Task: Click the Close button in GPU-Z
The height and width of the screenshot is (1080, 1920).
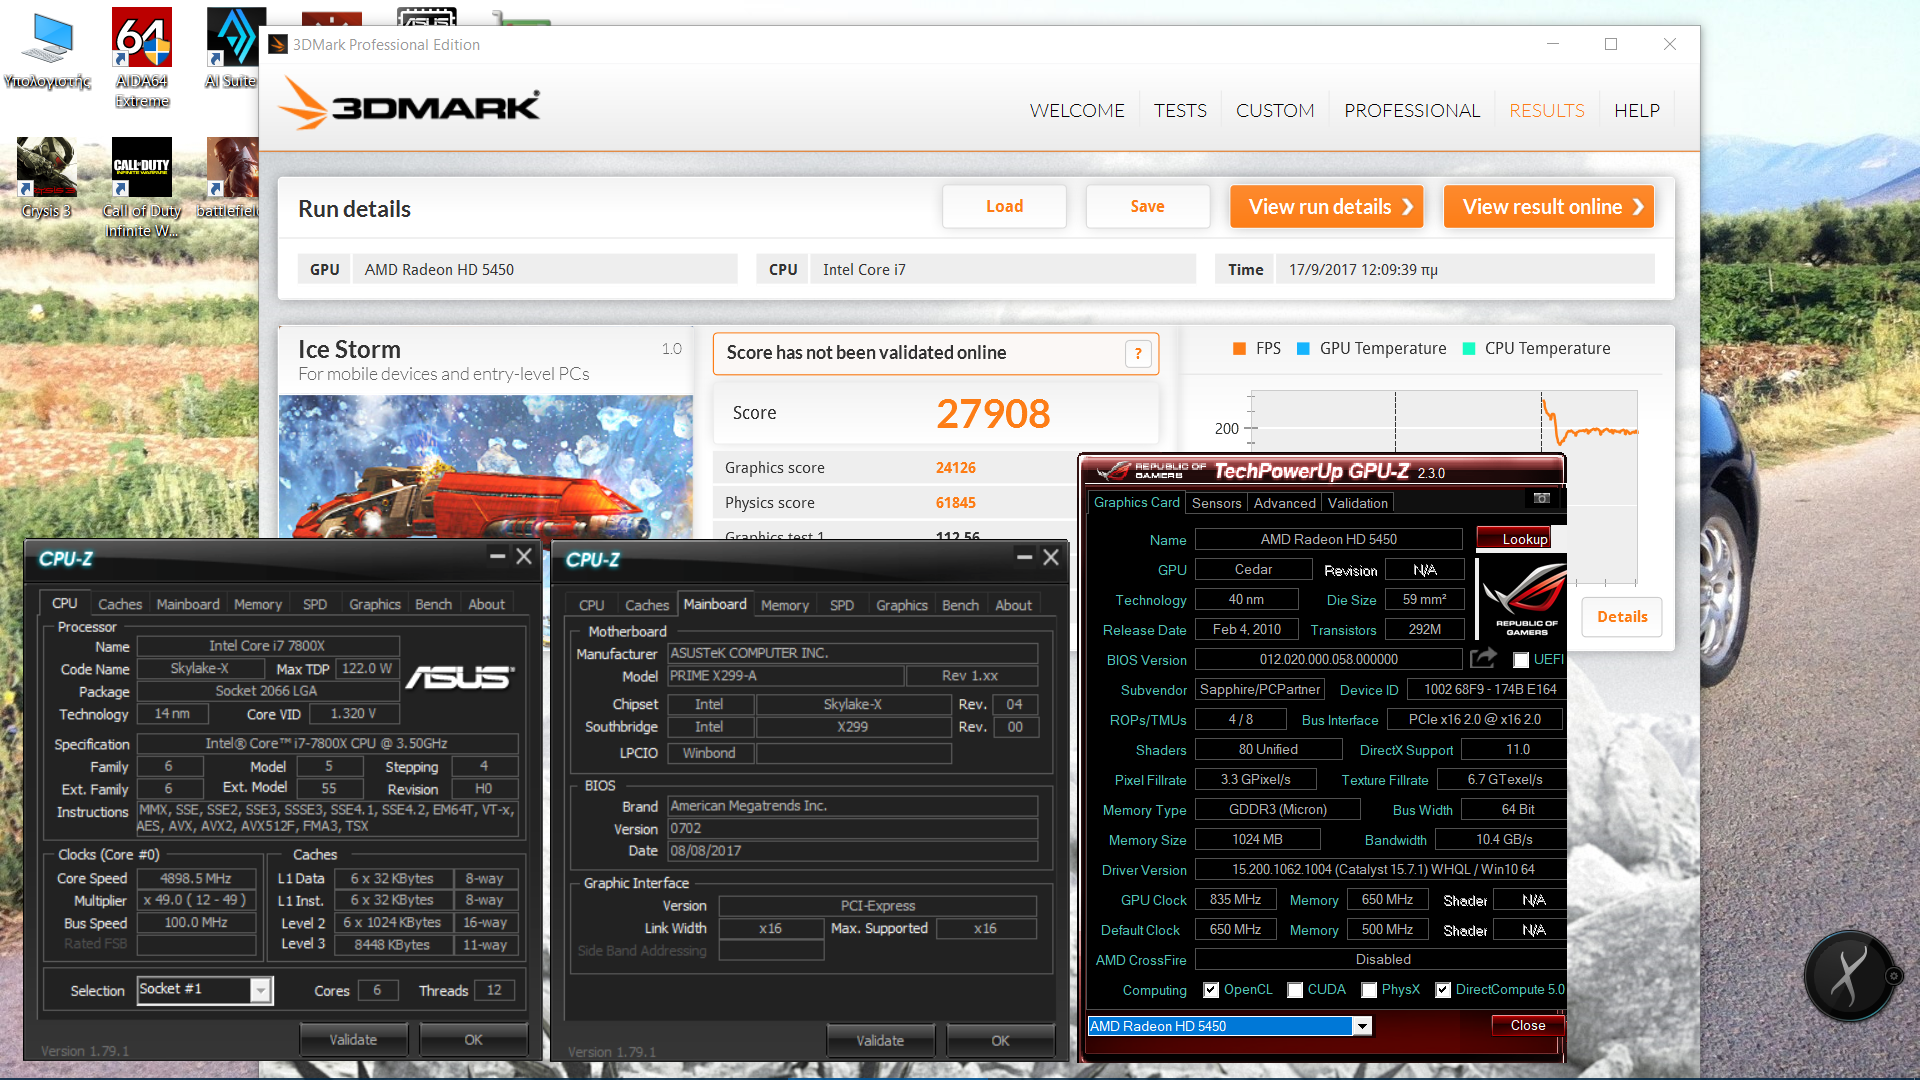Action: [1527, 1026]
